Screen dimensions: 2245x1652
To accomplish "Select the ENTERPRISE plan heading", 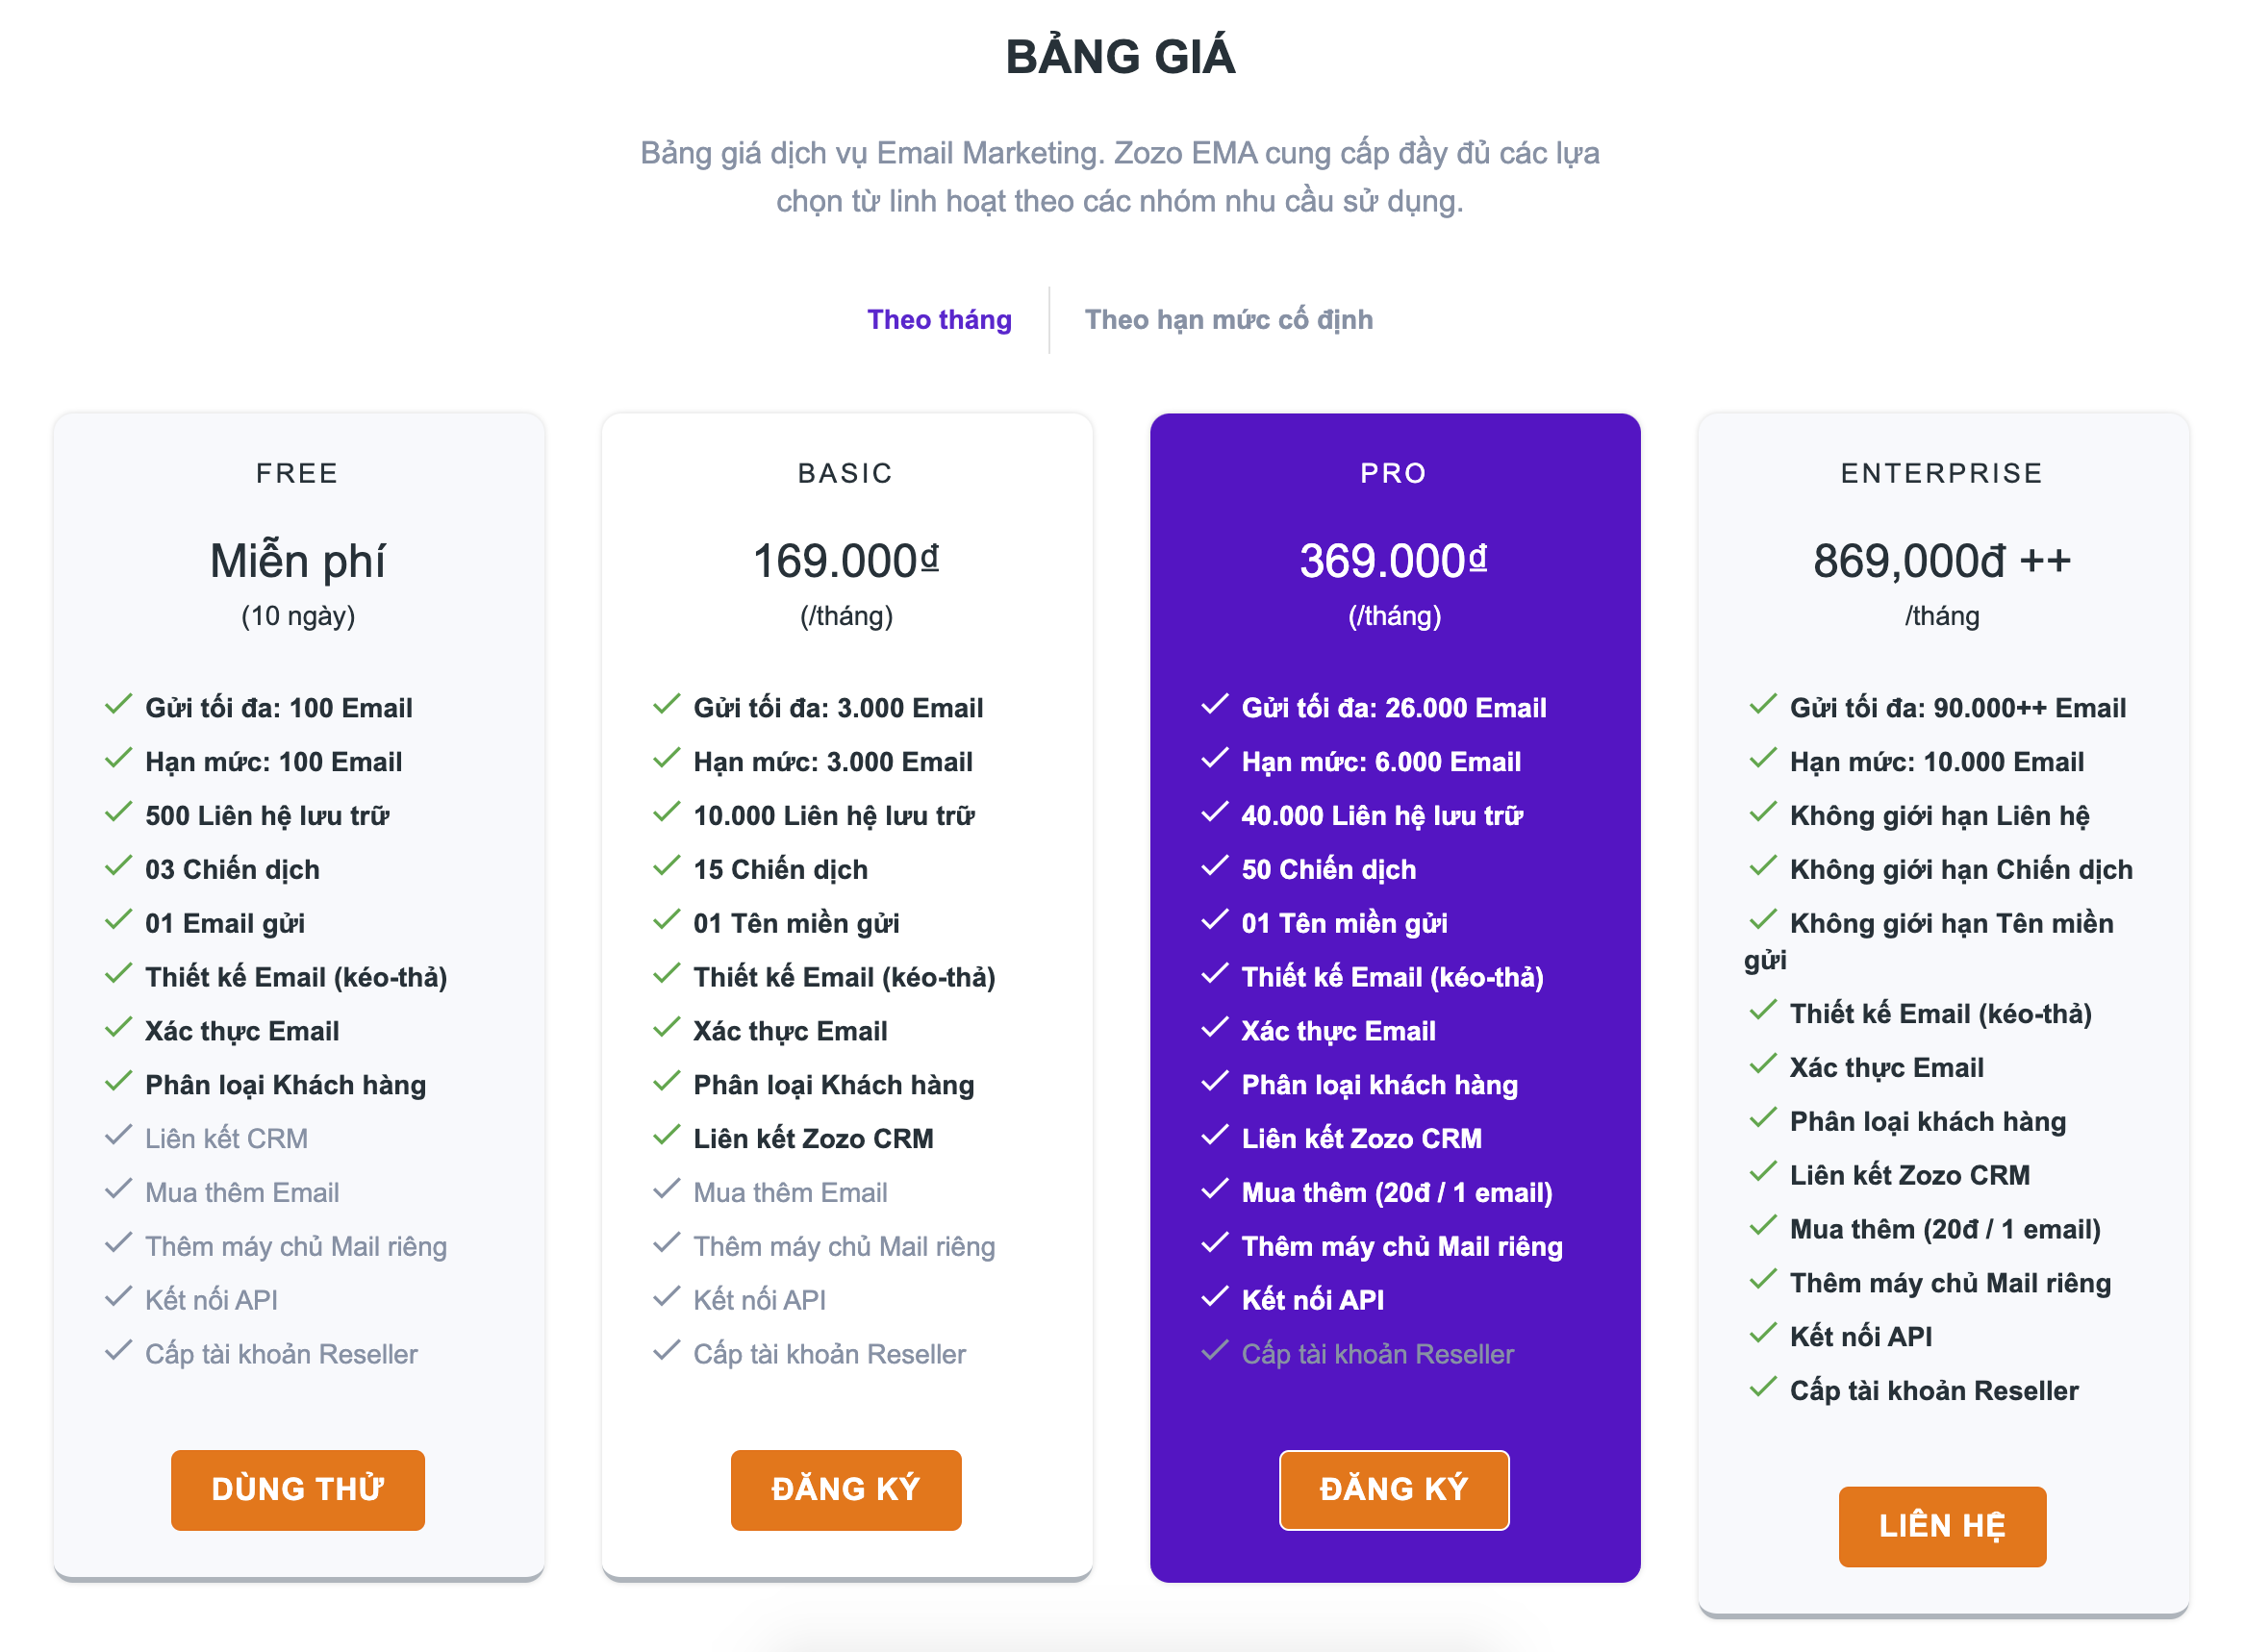I will click(1942, 473).
